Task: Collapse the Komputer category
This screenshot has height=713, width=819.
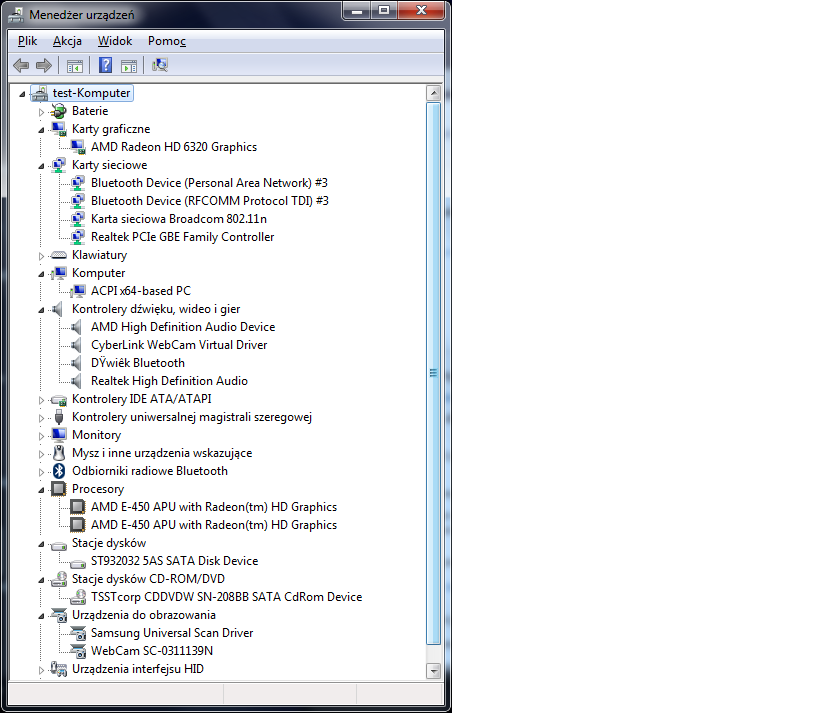Action: point(41,274)
